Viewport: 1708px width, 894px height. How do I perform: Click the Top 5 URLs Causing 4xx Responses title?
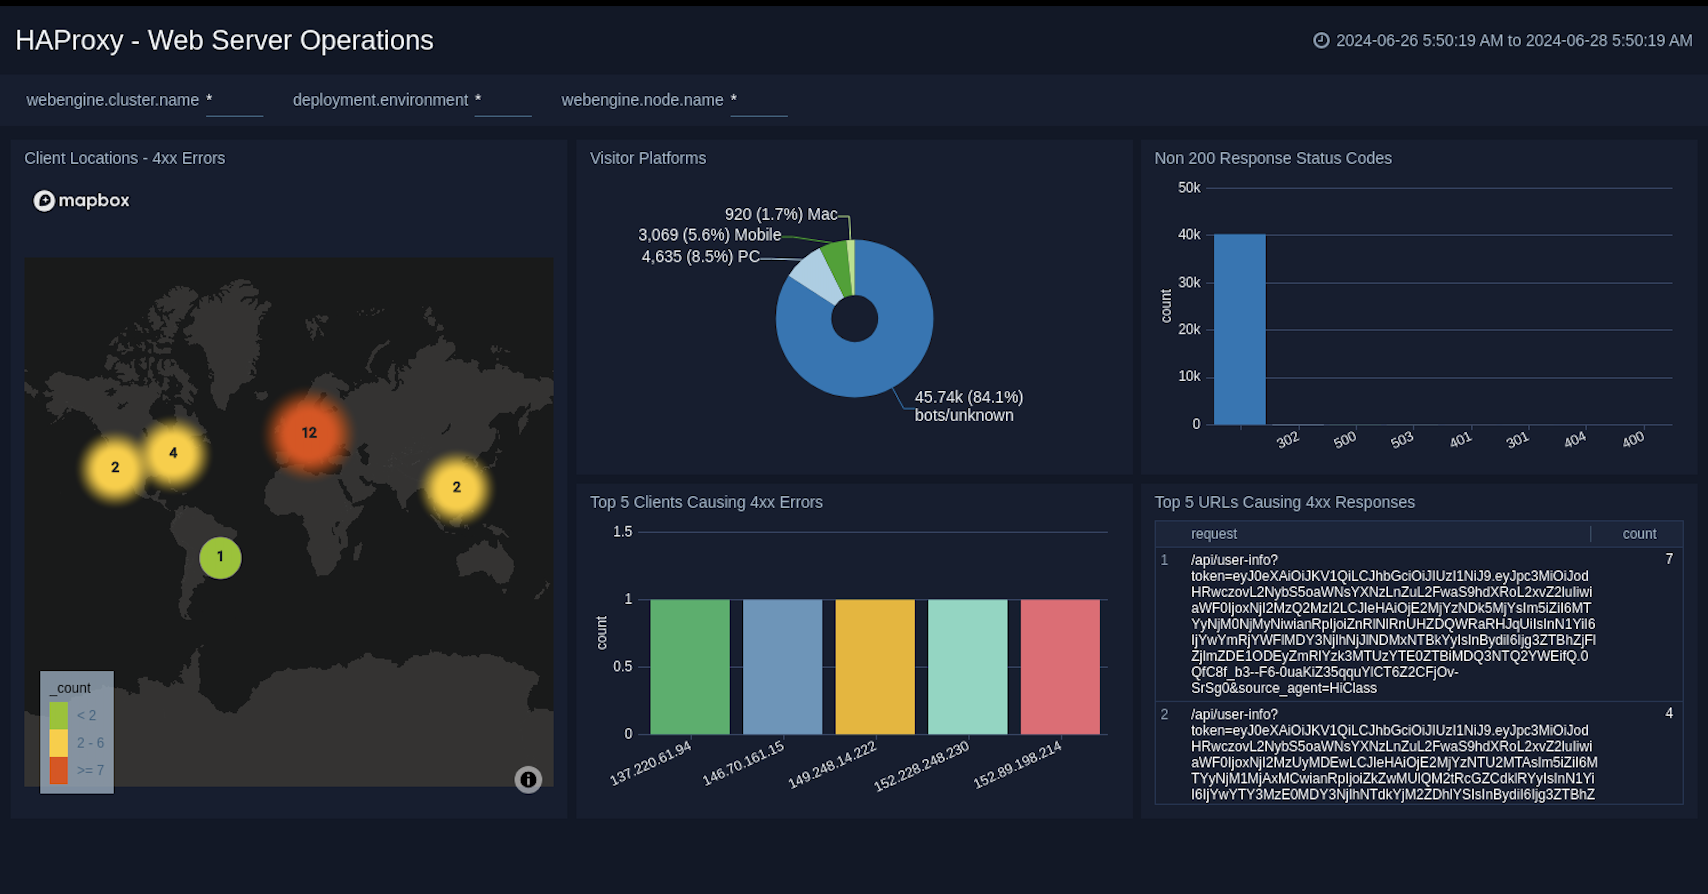click(1285, 502)
